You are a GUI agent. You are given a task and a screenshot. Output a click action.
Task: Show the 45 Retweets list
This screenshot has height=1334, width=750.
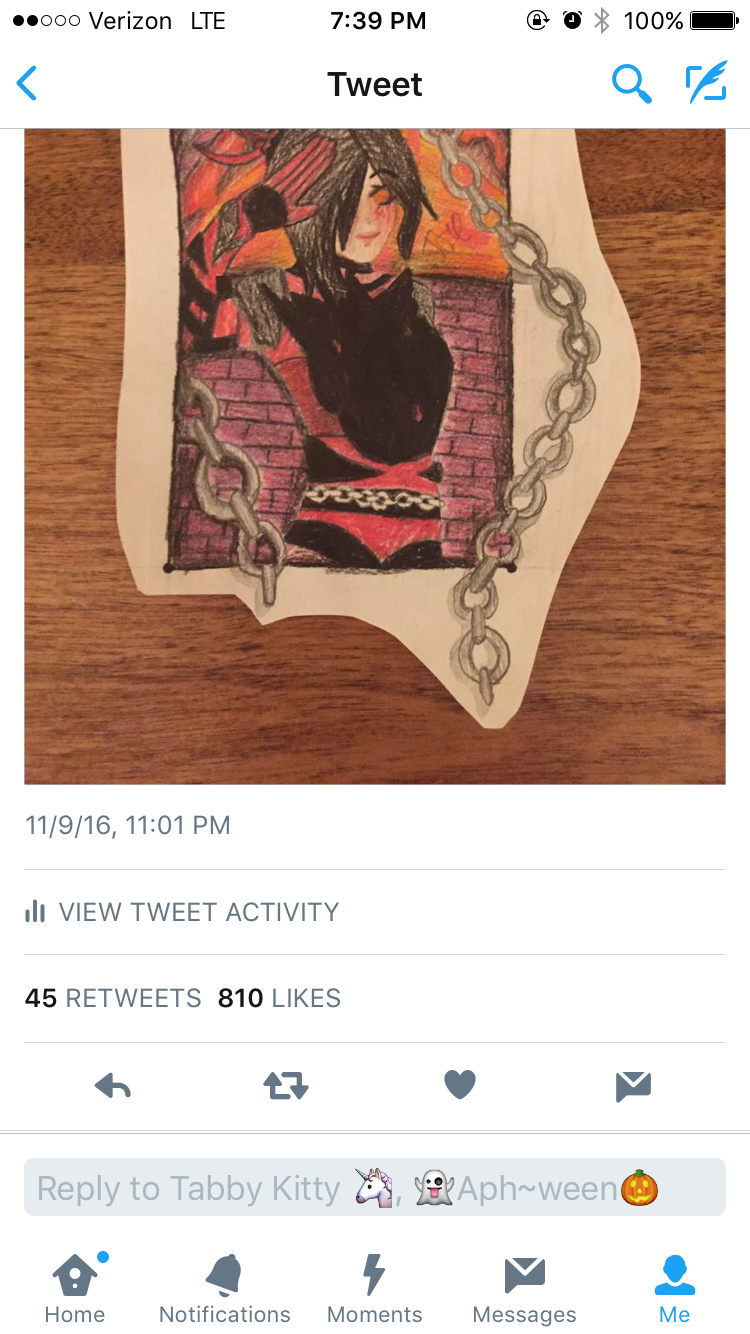(113, 998)
